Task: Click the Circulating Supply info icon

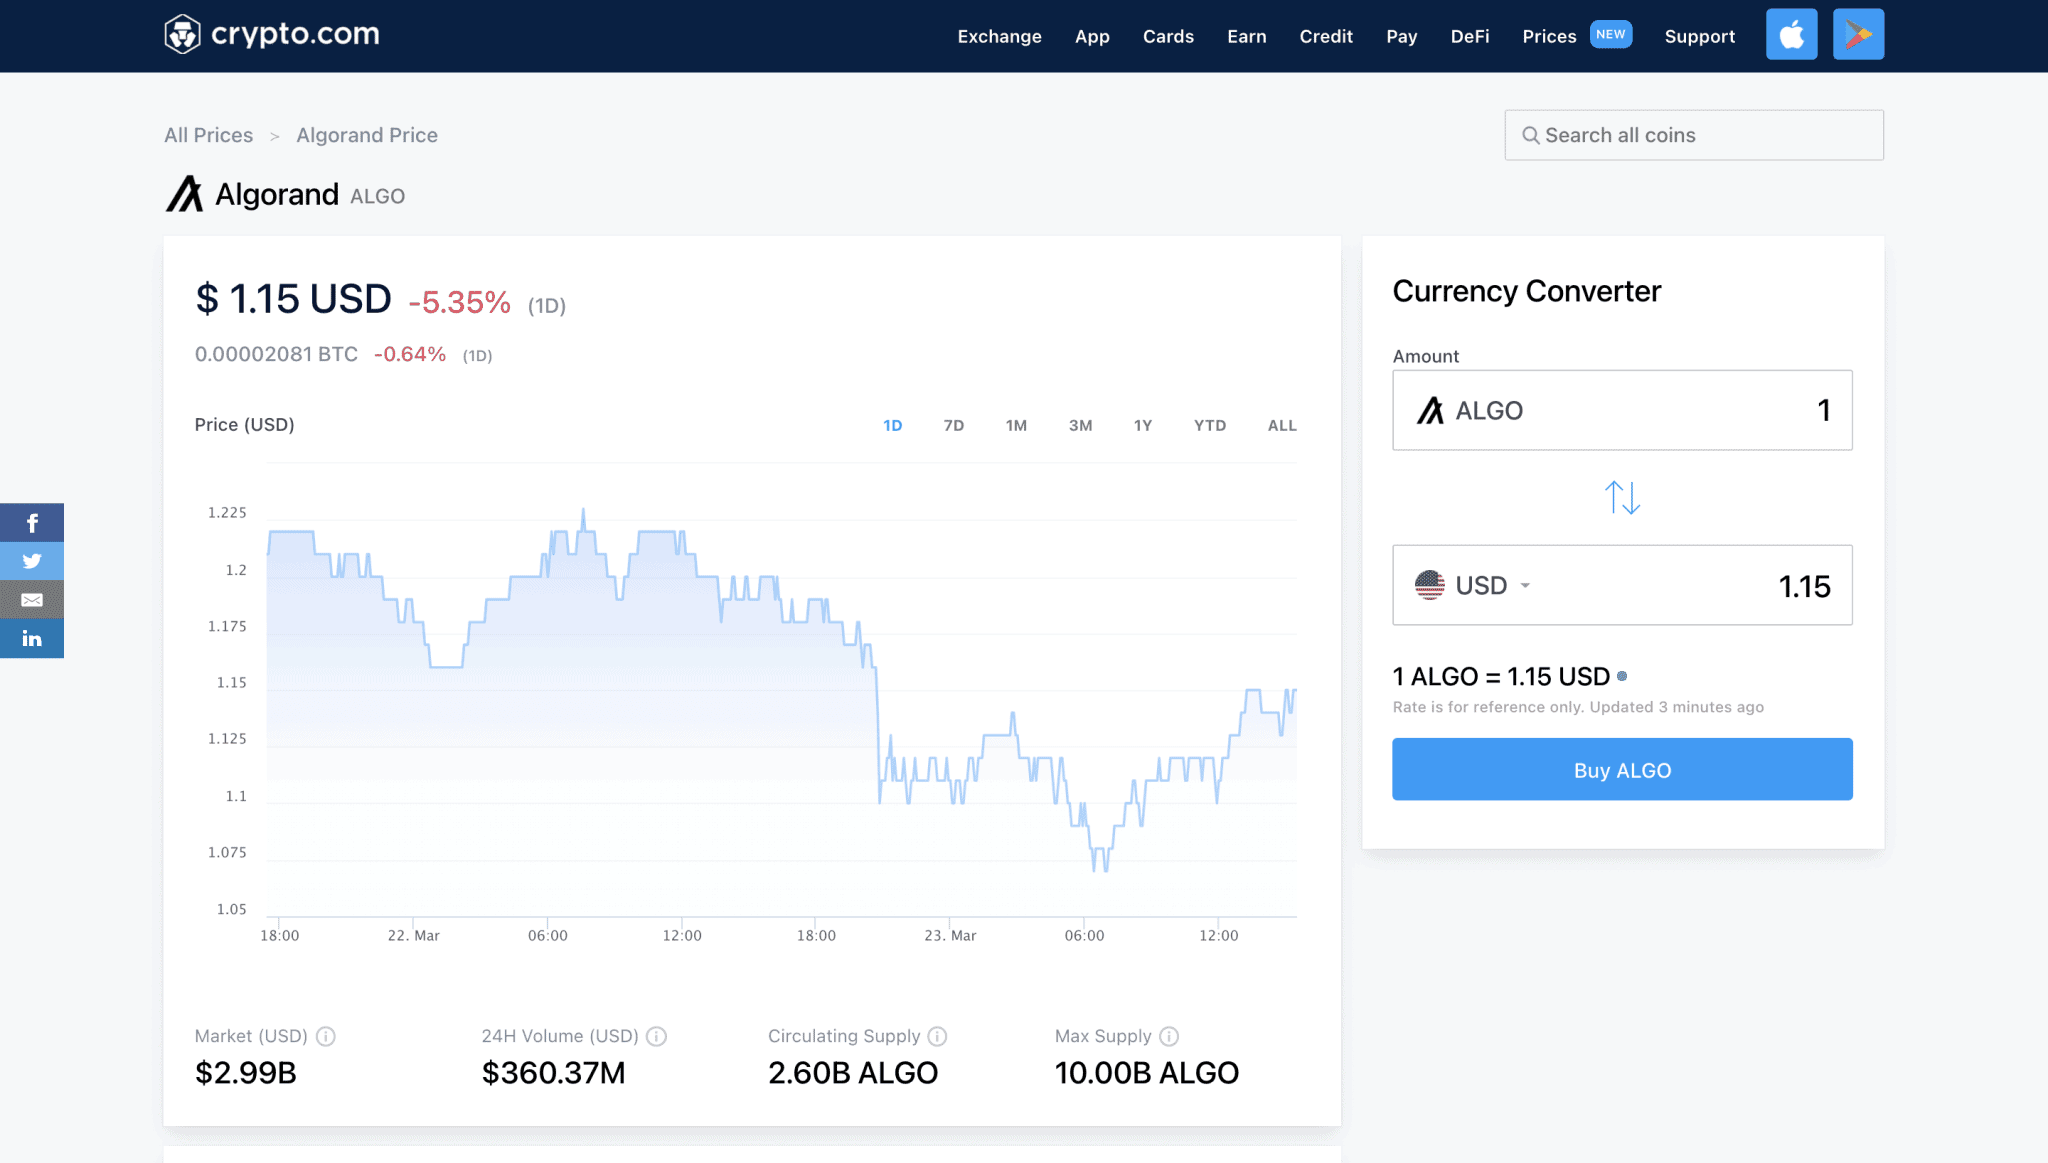Action: click(937, 1036)
